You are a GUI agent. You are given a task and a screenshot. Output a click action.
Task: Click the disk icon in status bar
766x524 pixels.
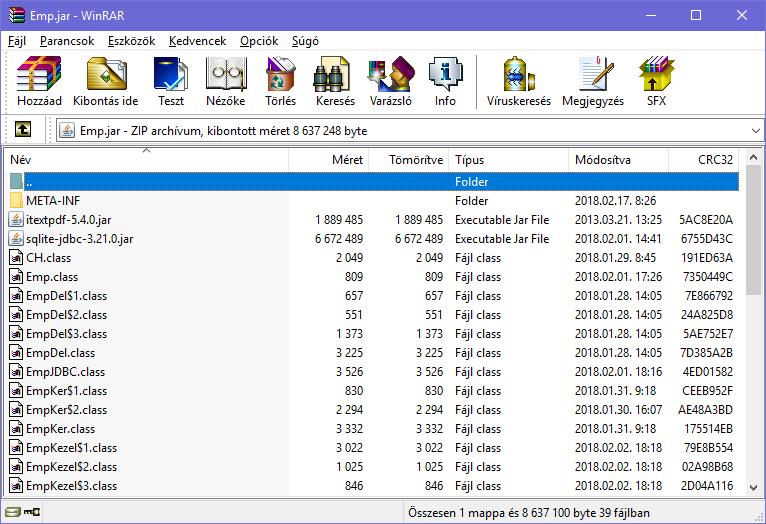click(x=13, y=512)
